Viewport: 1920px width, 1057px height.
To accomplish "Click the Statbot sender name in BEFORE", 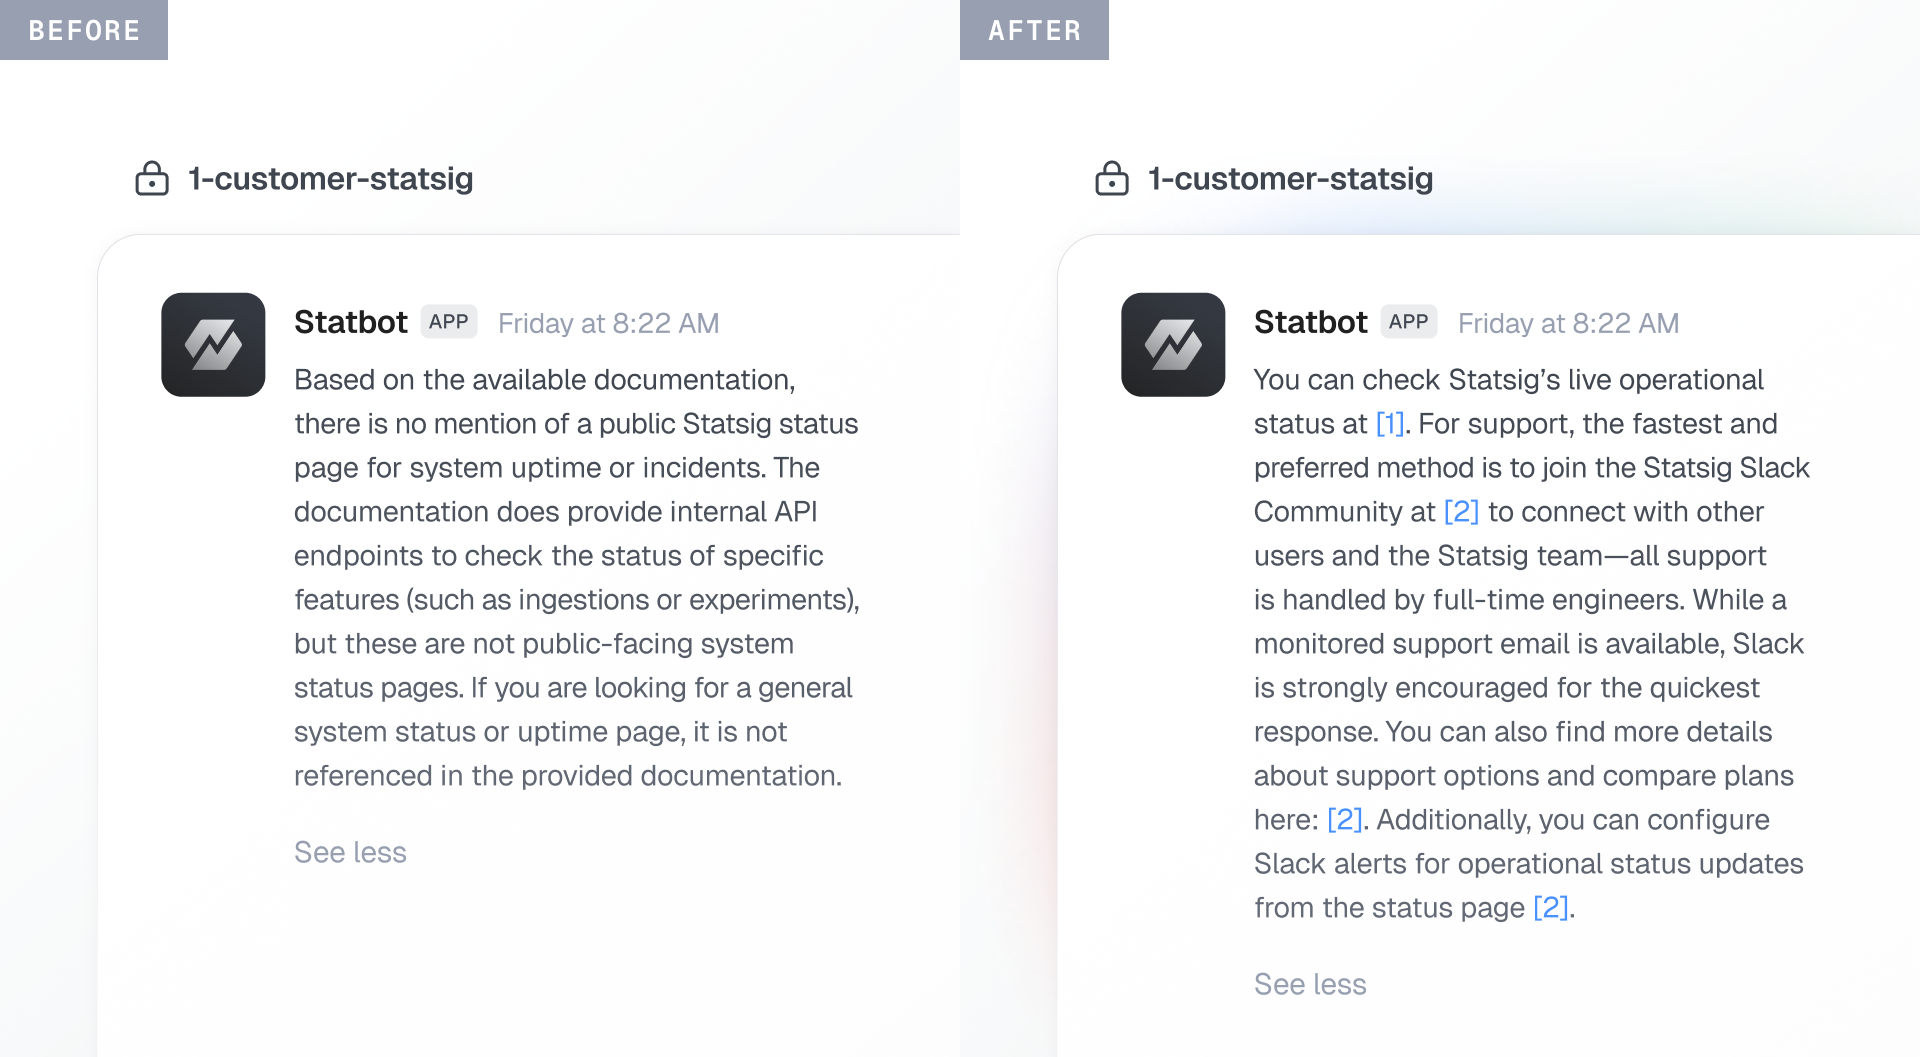I will (350, 322).
